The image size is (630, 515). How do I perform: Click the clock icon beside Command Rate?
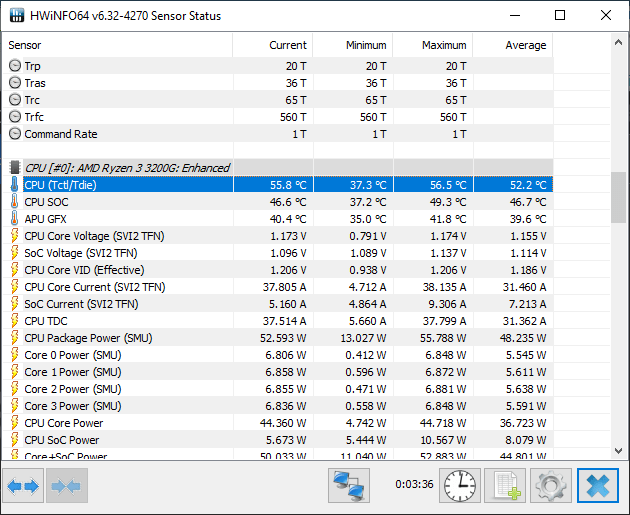(15, 134)
